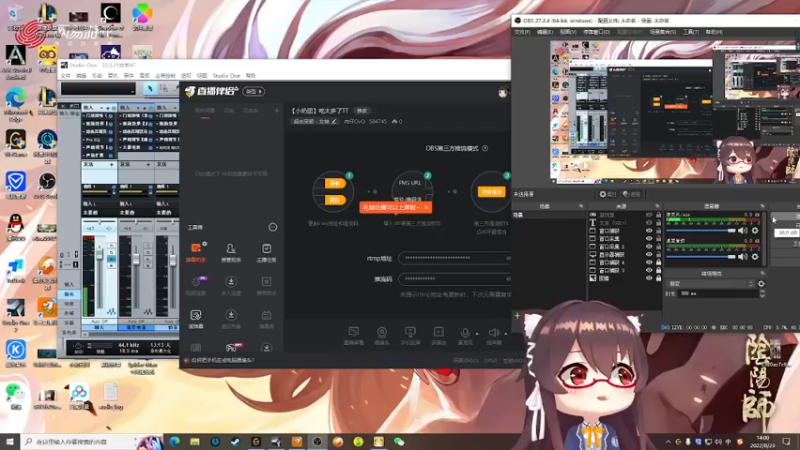Viewport: 800px width, 450px height.
Task: Pop out the OBS Scenes dock icon
Action: 581,206
